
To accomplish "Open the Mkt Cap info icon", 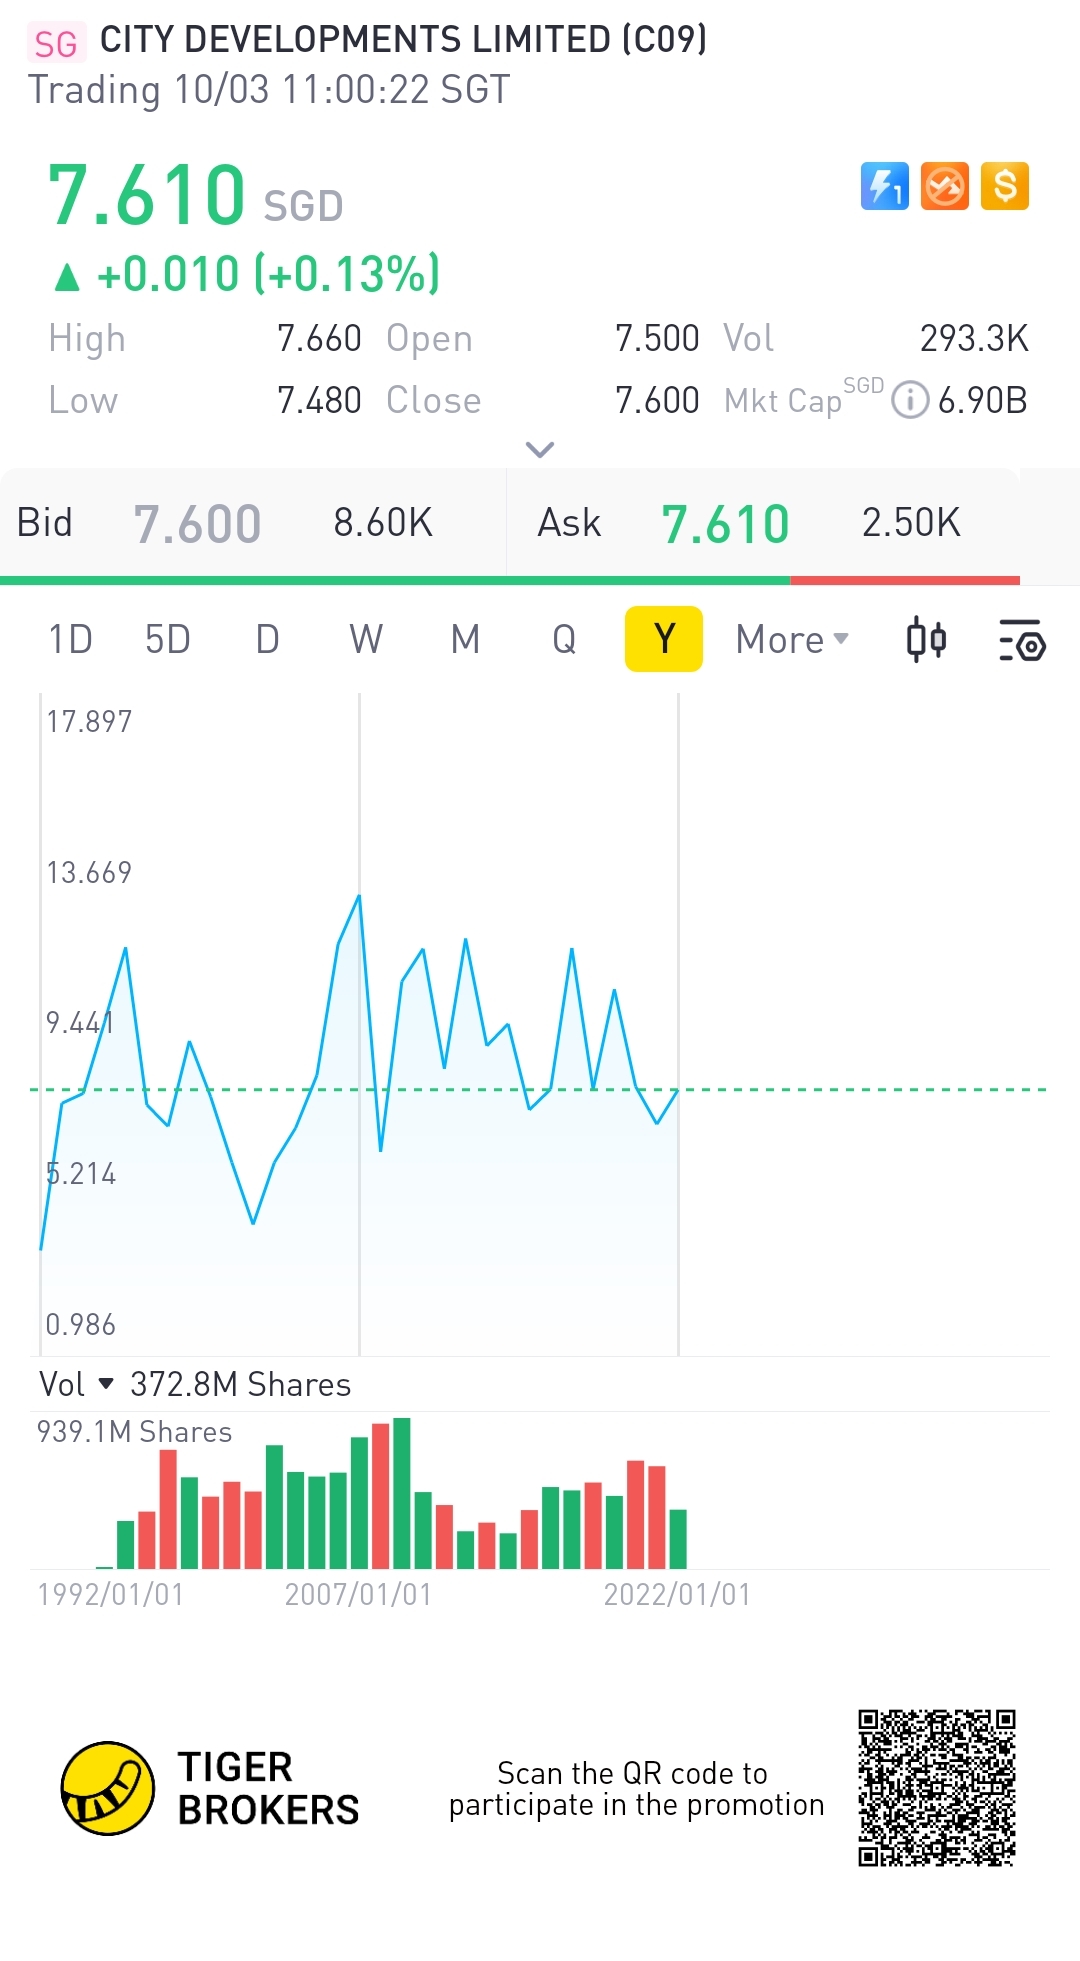I will (910, 400).
